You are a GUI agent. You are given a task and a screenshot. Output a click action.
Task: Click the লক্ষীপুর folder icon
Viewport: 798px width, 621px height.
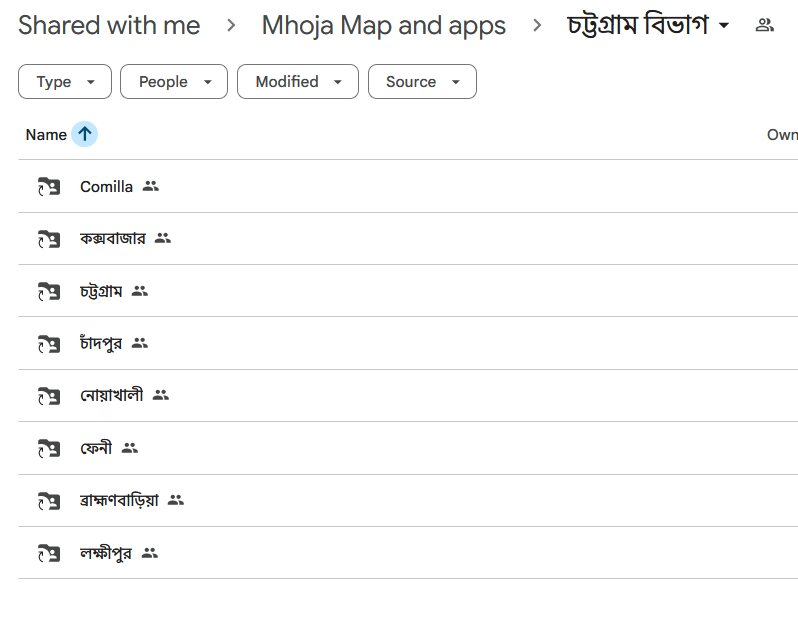pos(49,553)
